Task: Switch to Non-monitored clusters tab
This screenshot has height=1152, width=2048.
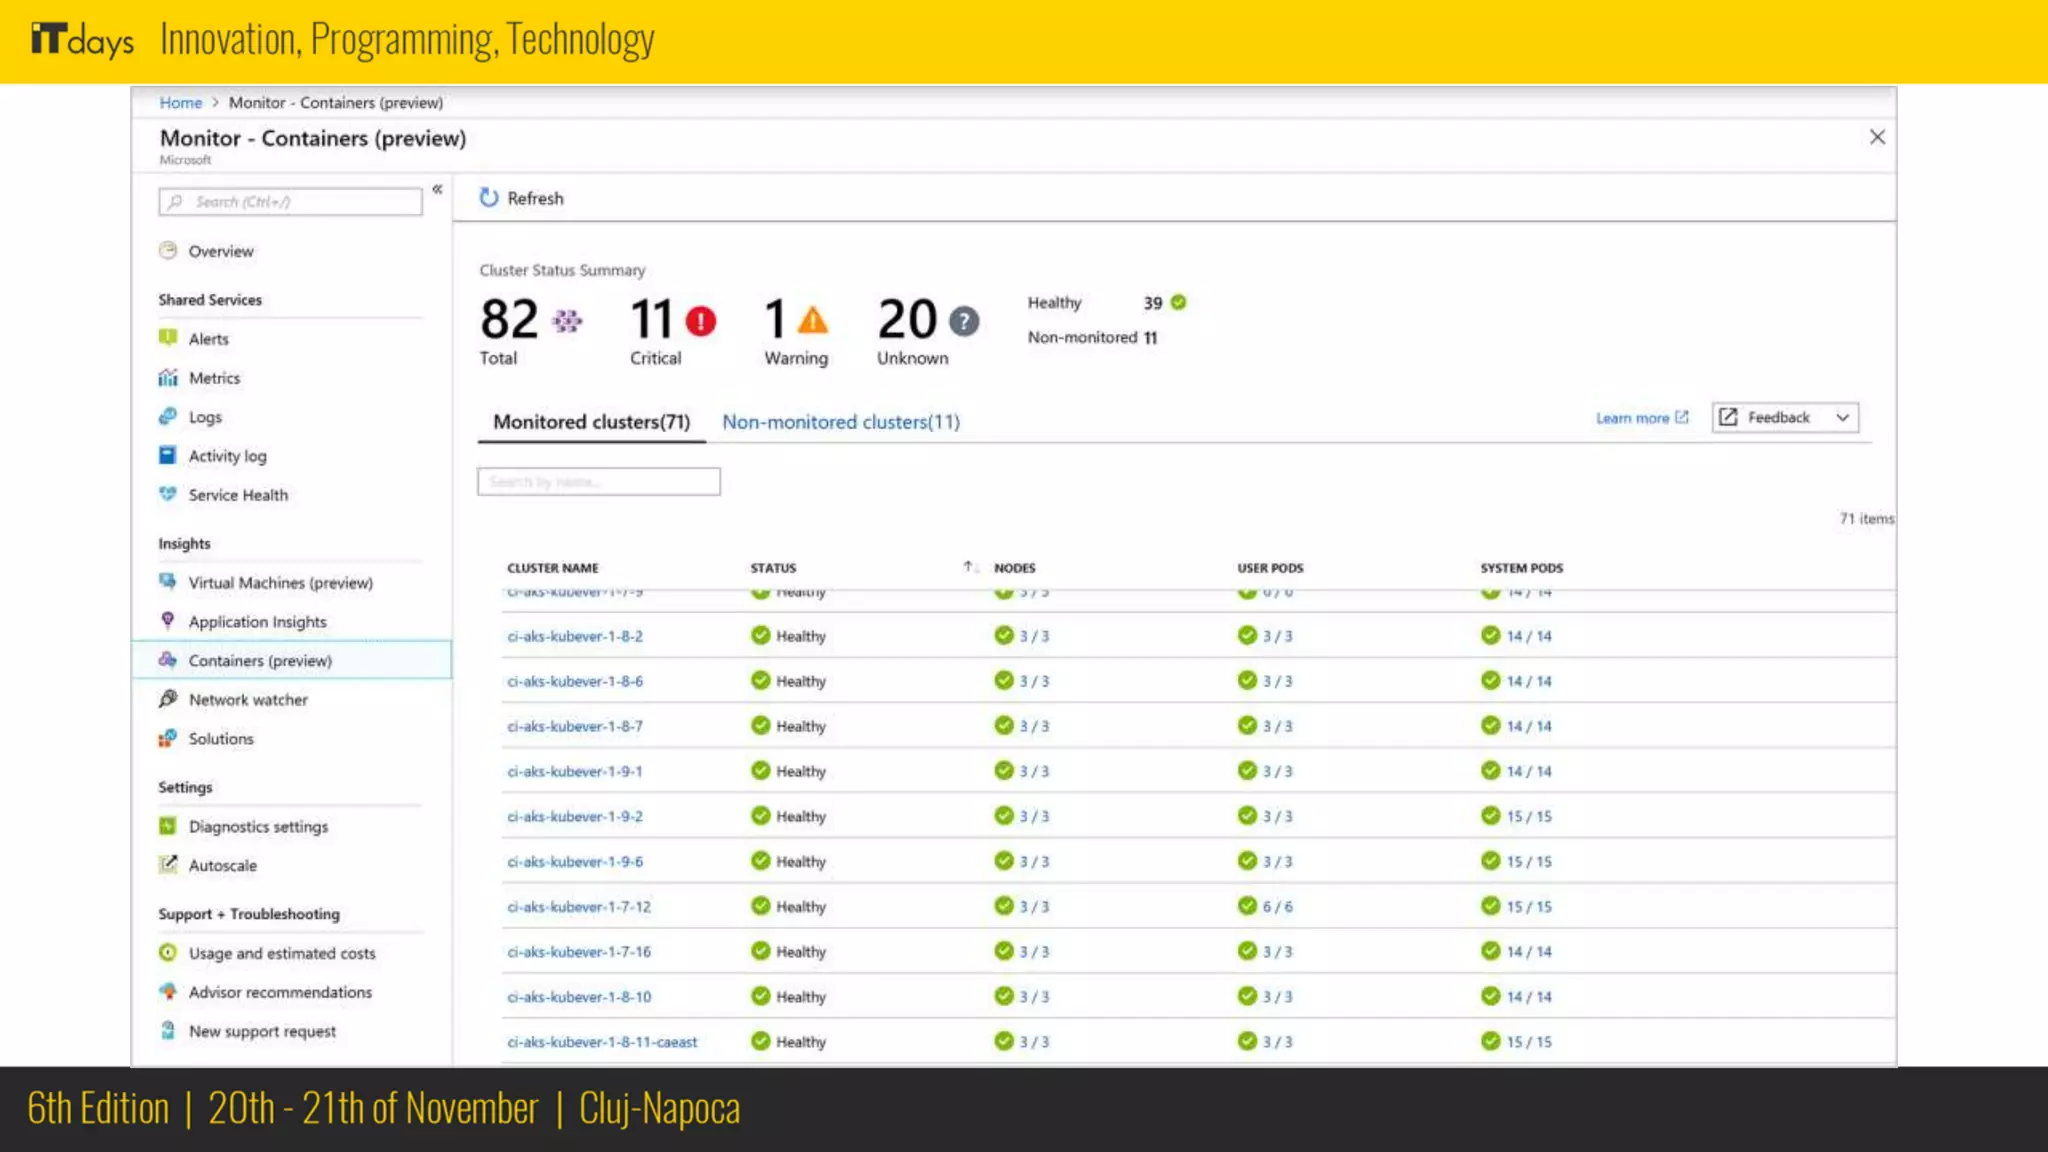Action: point(840,422)
